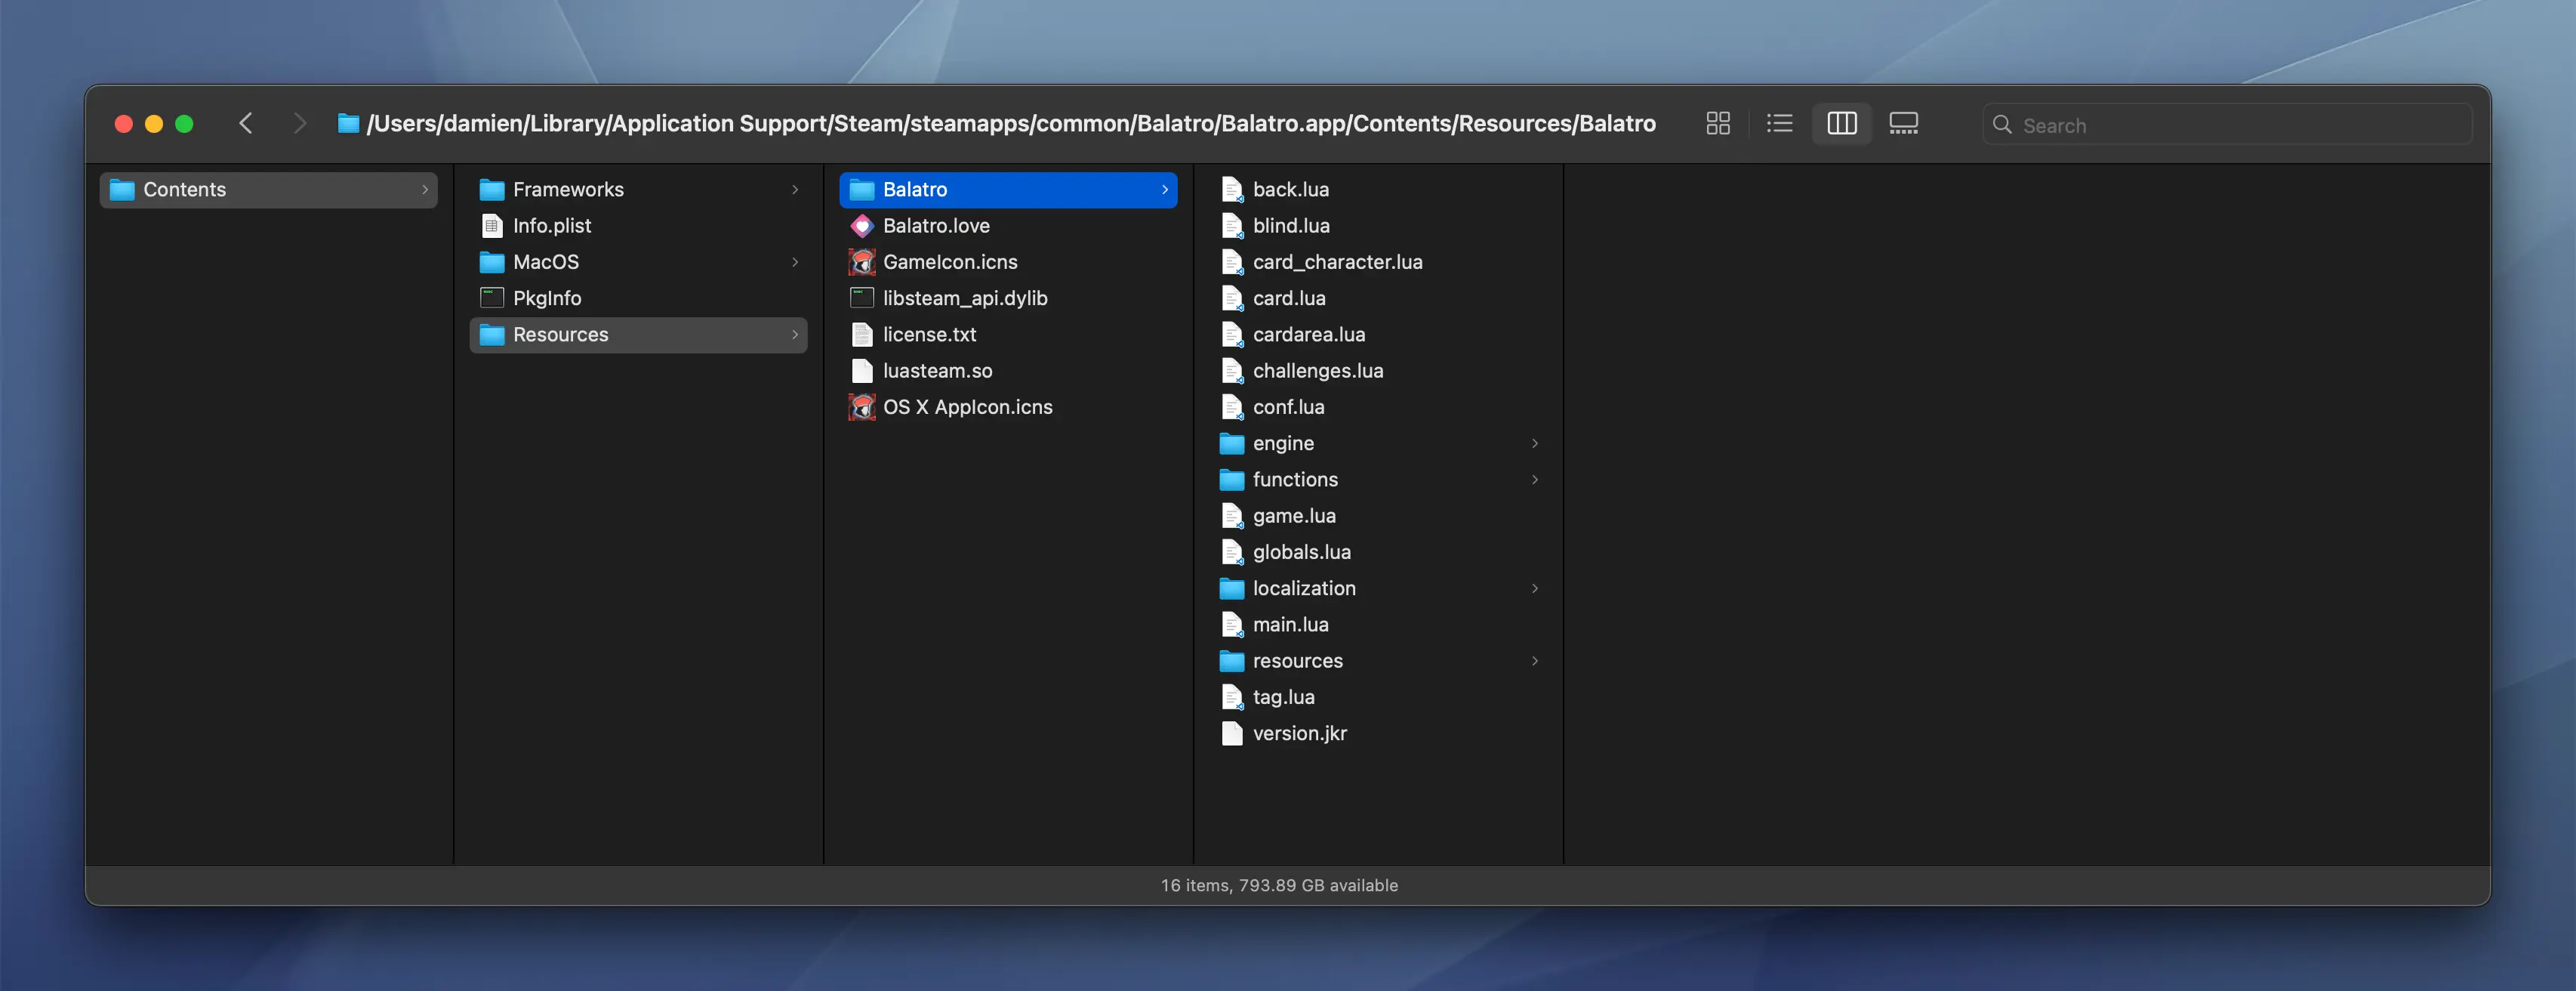This screenshot has height=991, width=2576.
Task: Select game.lua file name
Action: point(1294,516)
